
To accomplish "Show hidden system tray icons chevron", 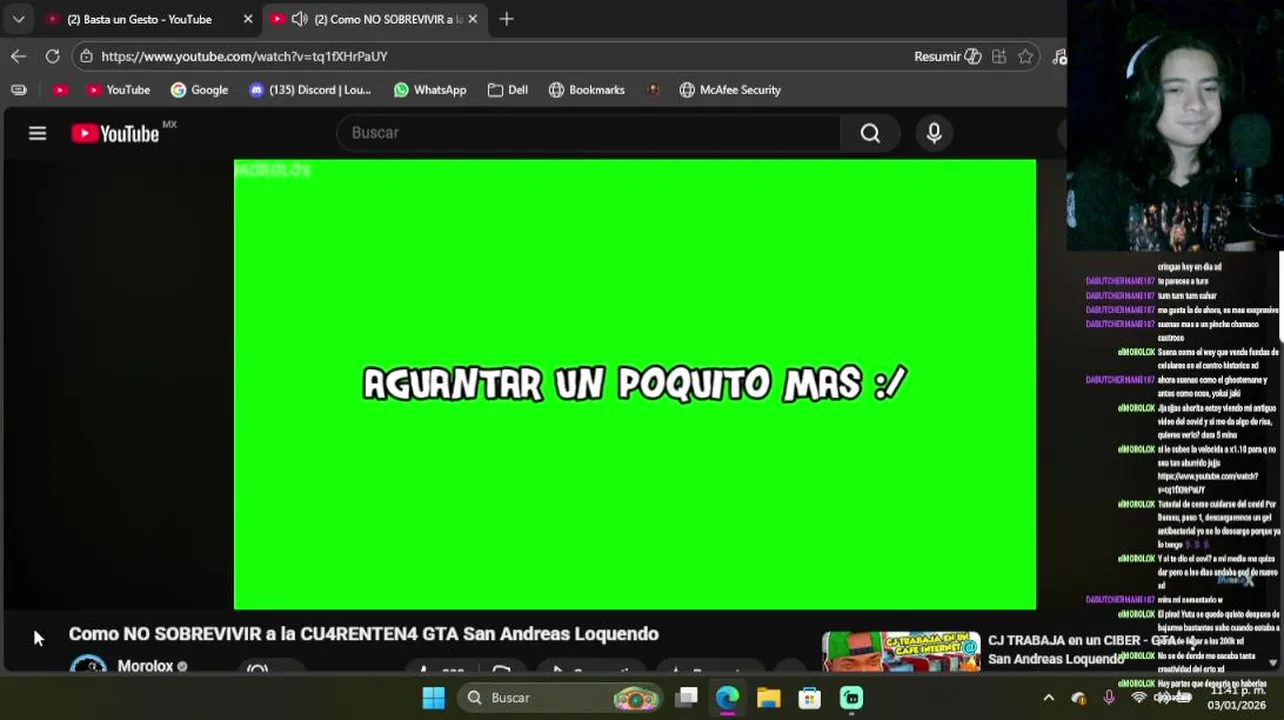I will tap(1048, 697).
